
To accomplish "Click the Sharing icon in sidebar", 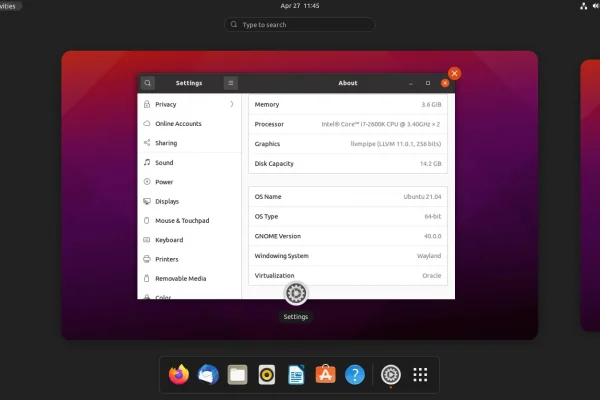I will click(x=147, y=142).
